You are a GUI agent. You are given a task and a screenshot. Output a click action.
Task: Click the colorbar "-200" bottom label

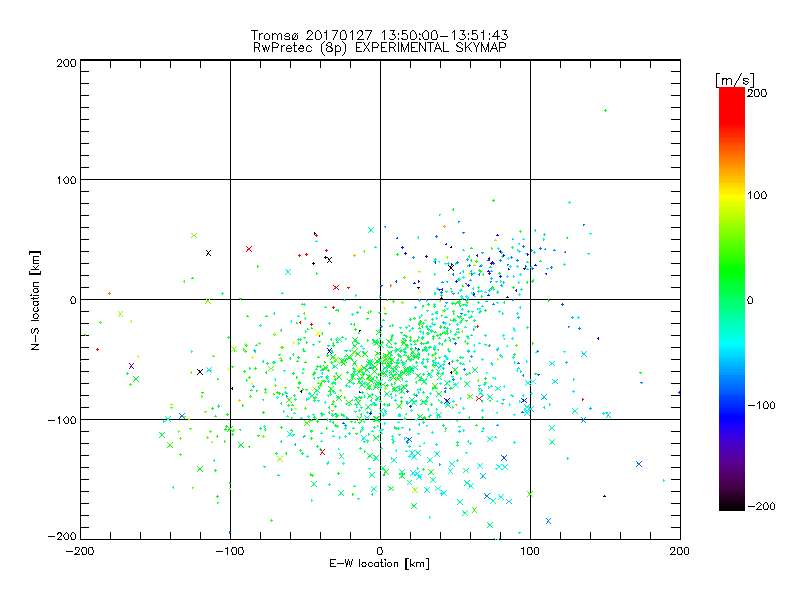point(761,506)
